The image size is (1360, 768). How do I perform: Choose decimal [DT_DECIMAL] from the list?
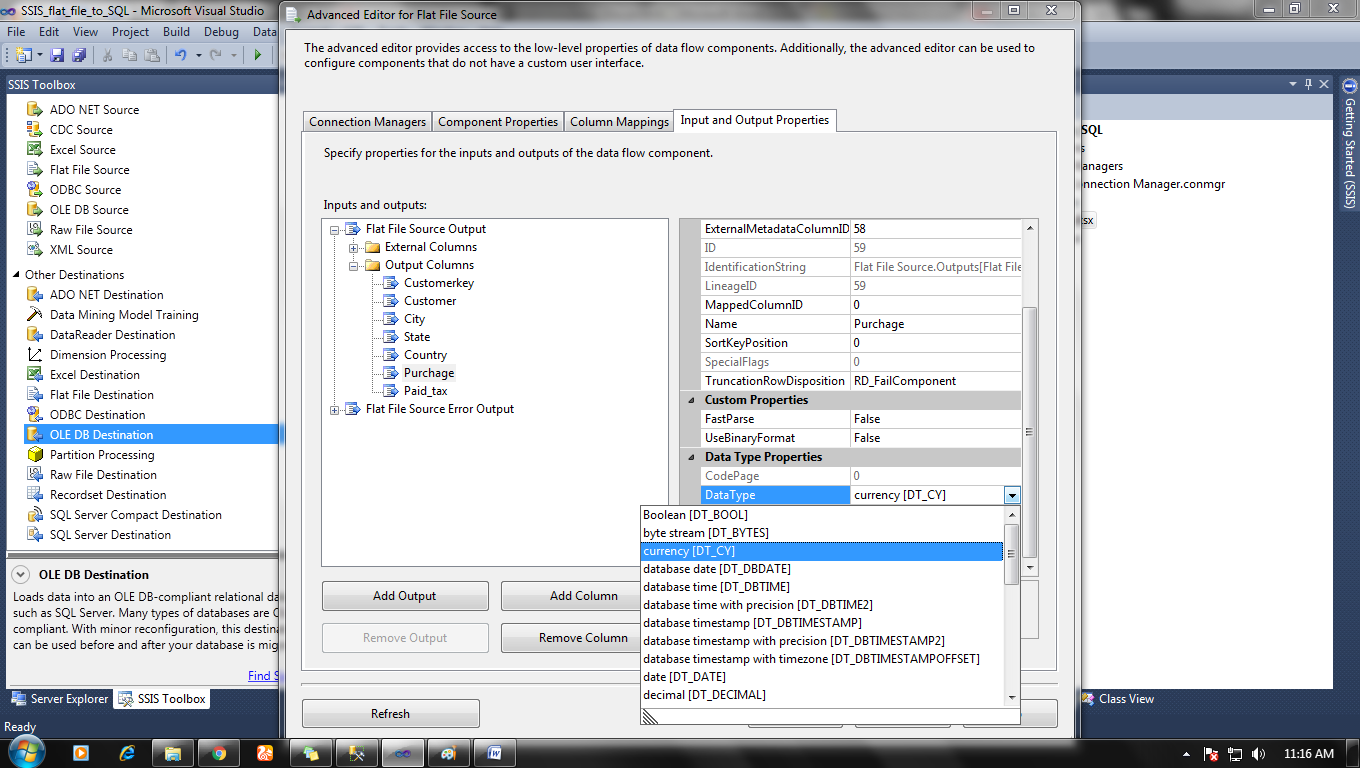(x=821, y=695)
